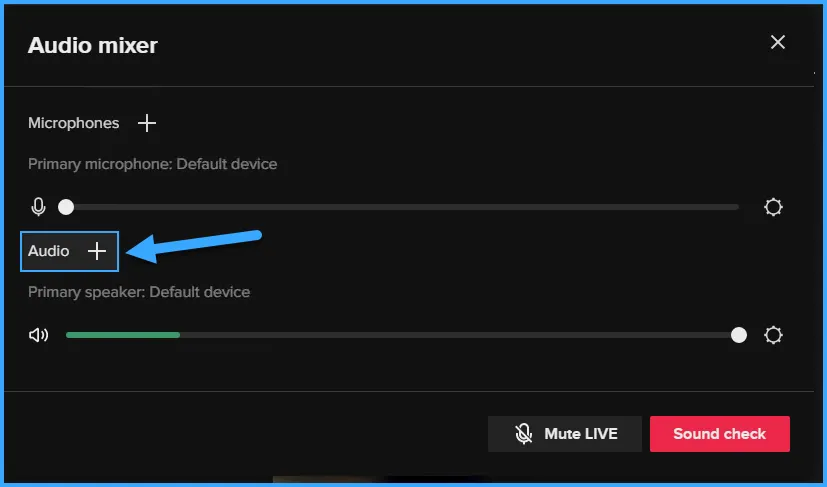
Task: Click the Audio mixer title heading
Action: click(x=92, y=45)
